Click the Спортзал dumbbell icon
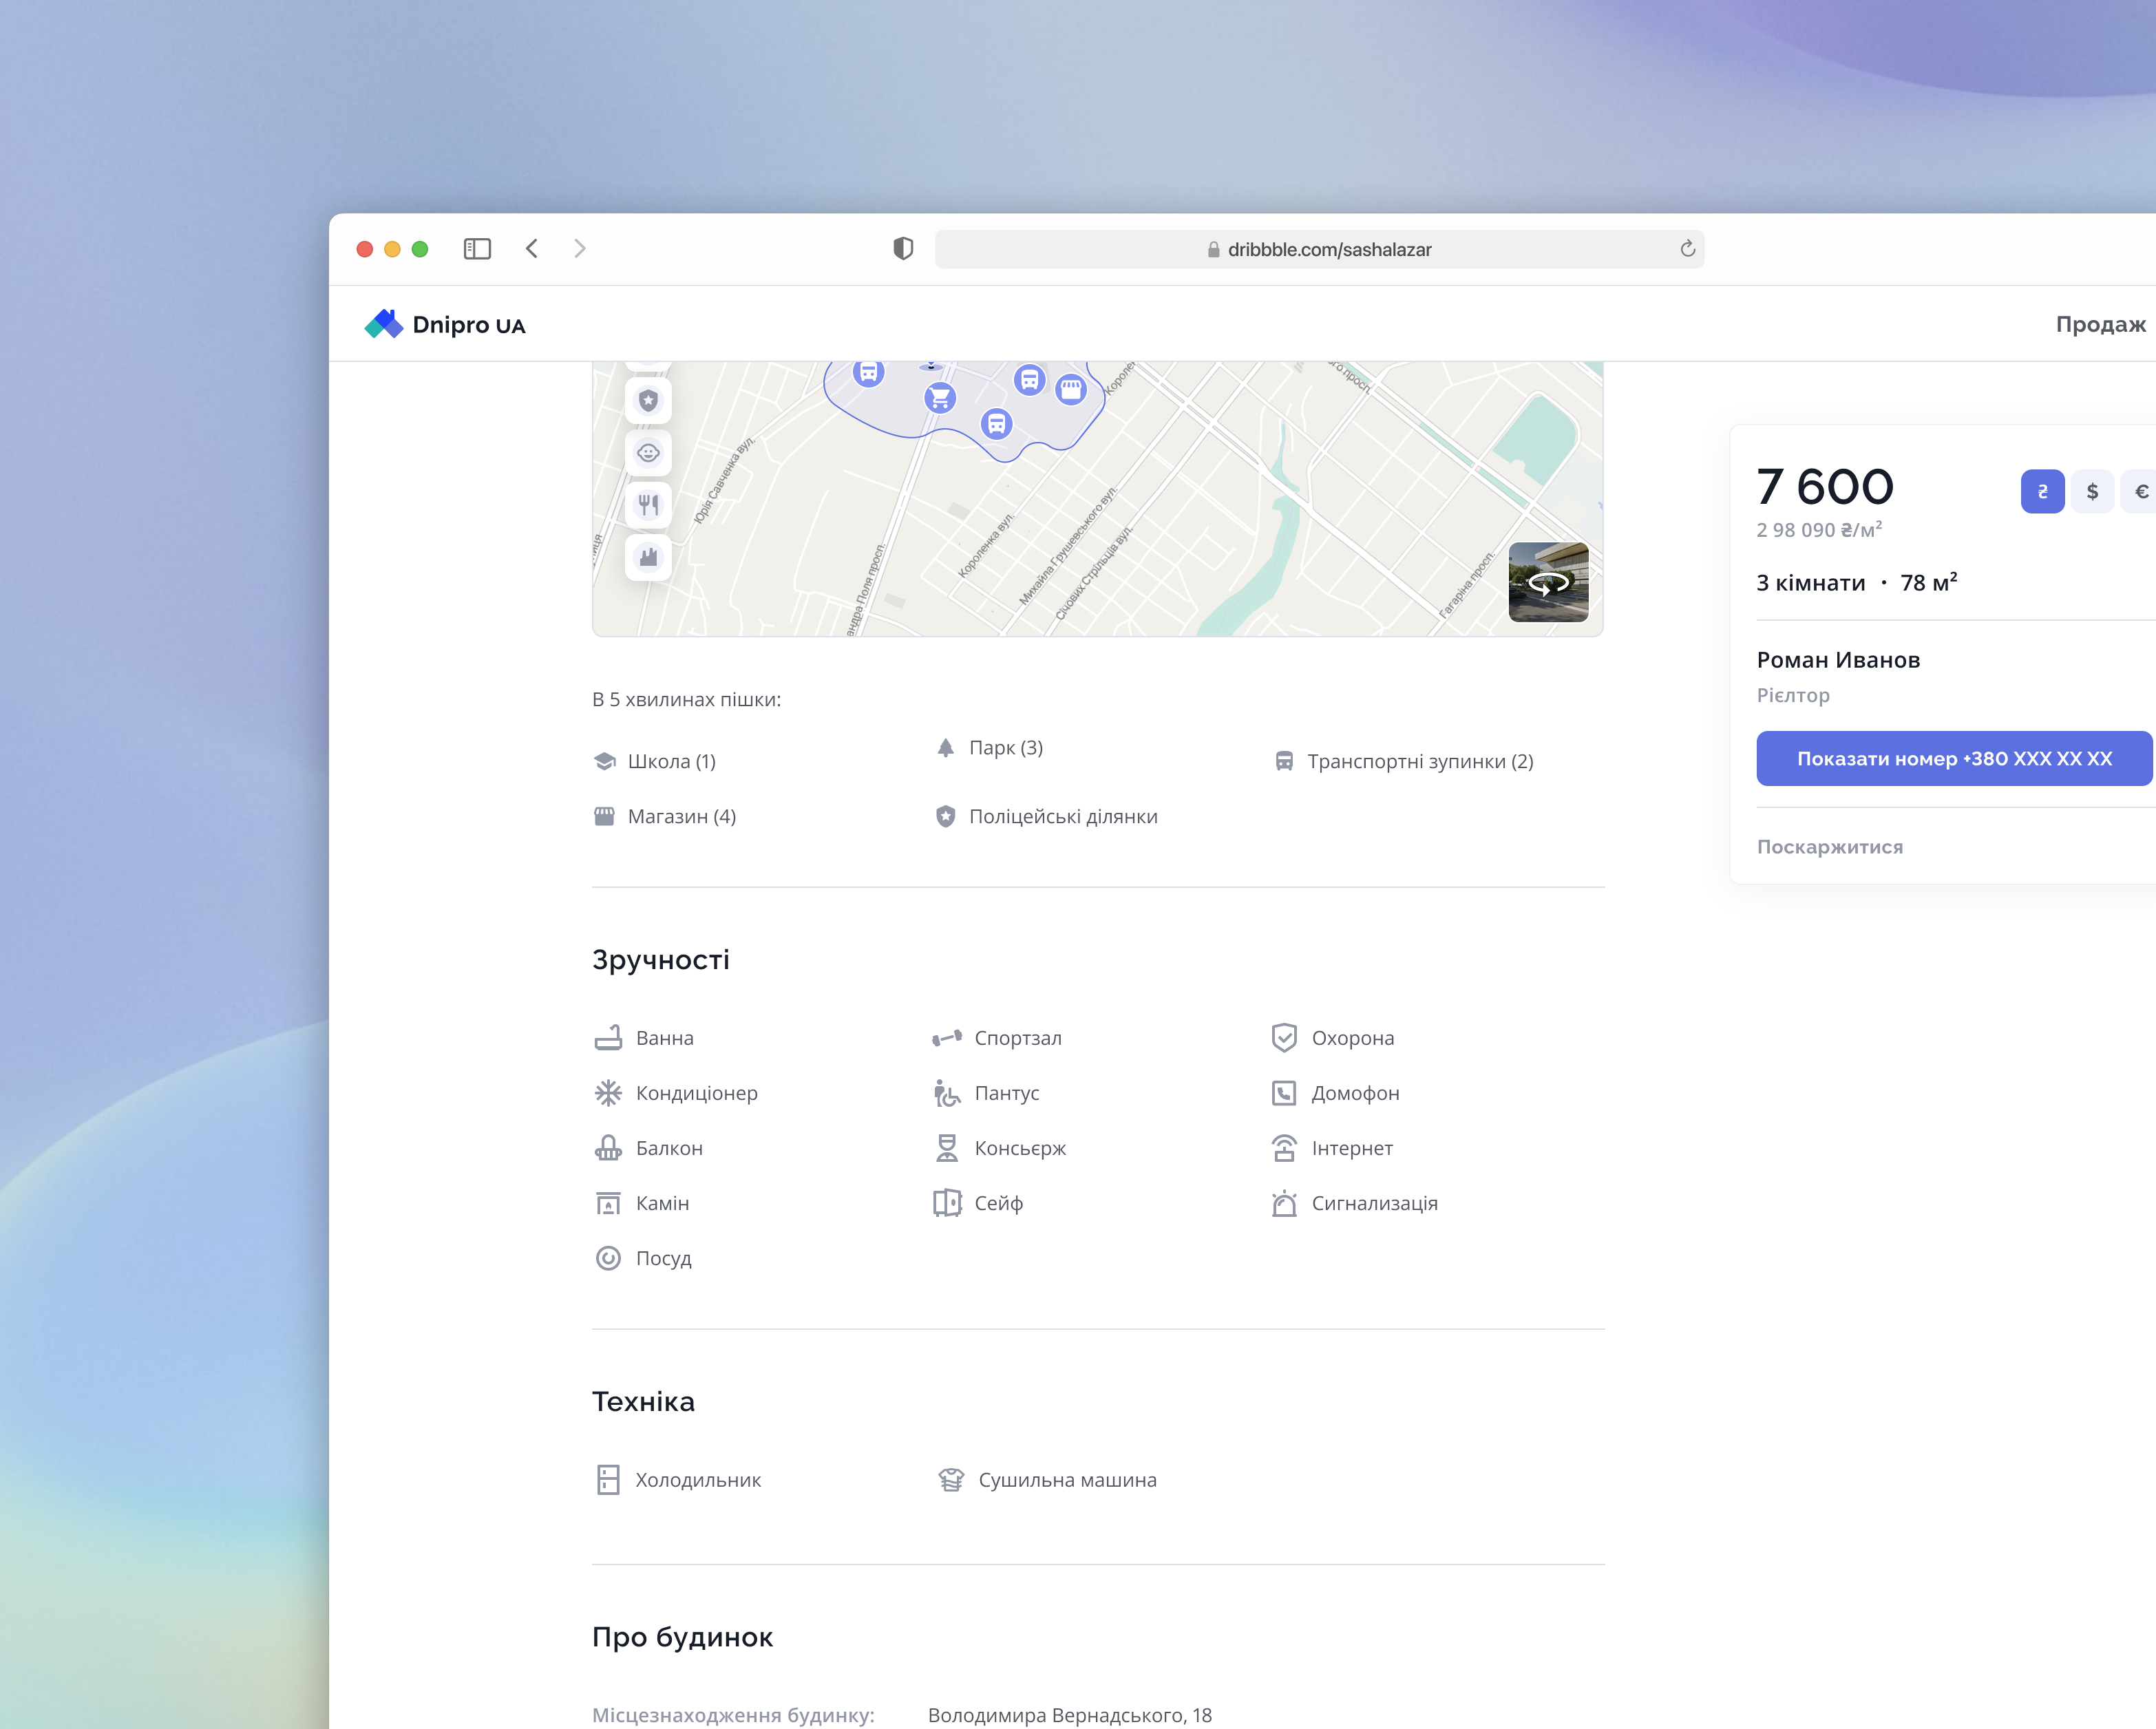 point(947,1038)
